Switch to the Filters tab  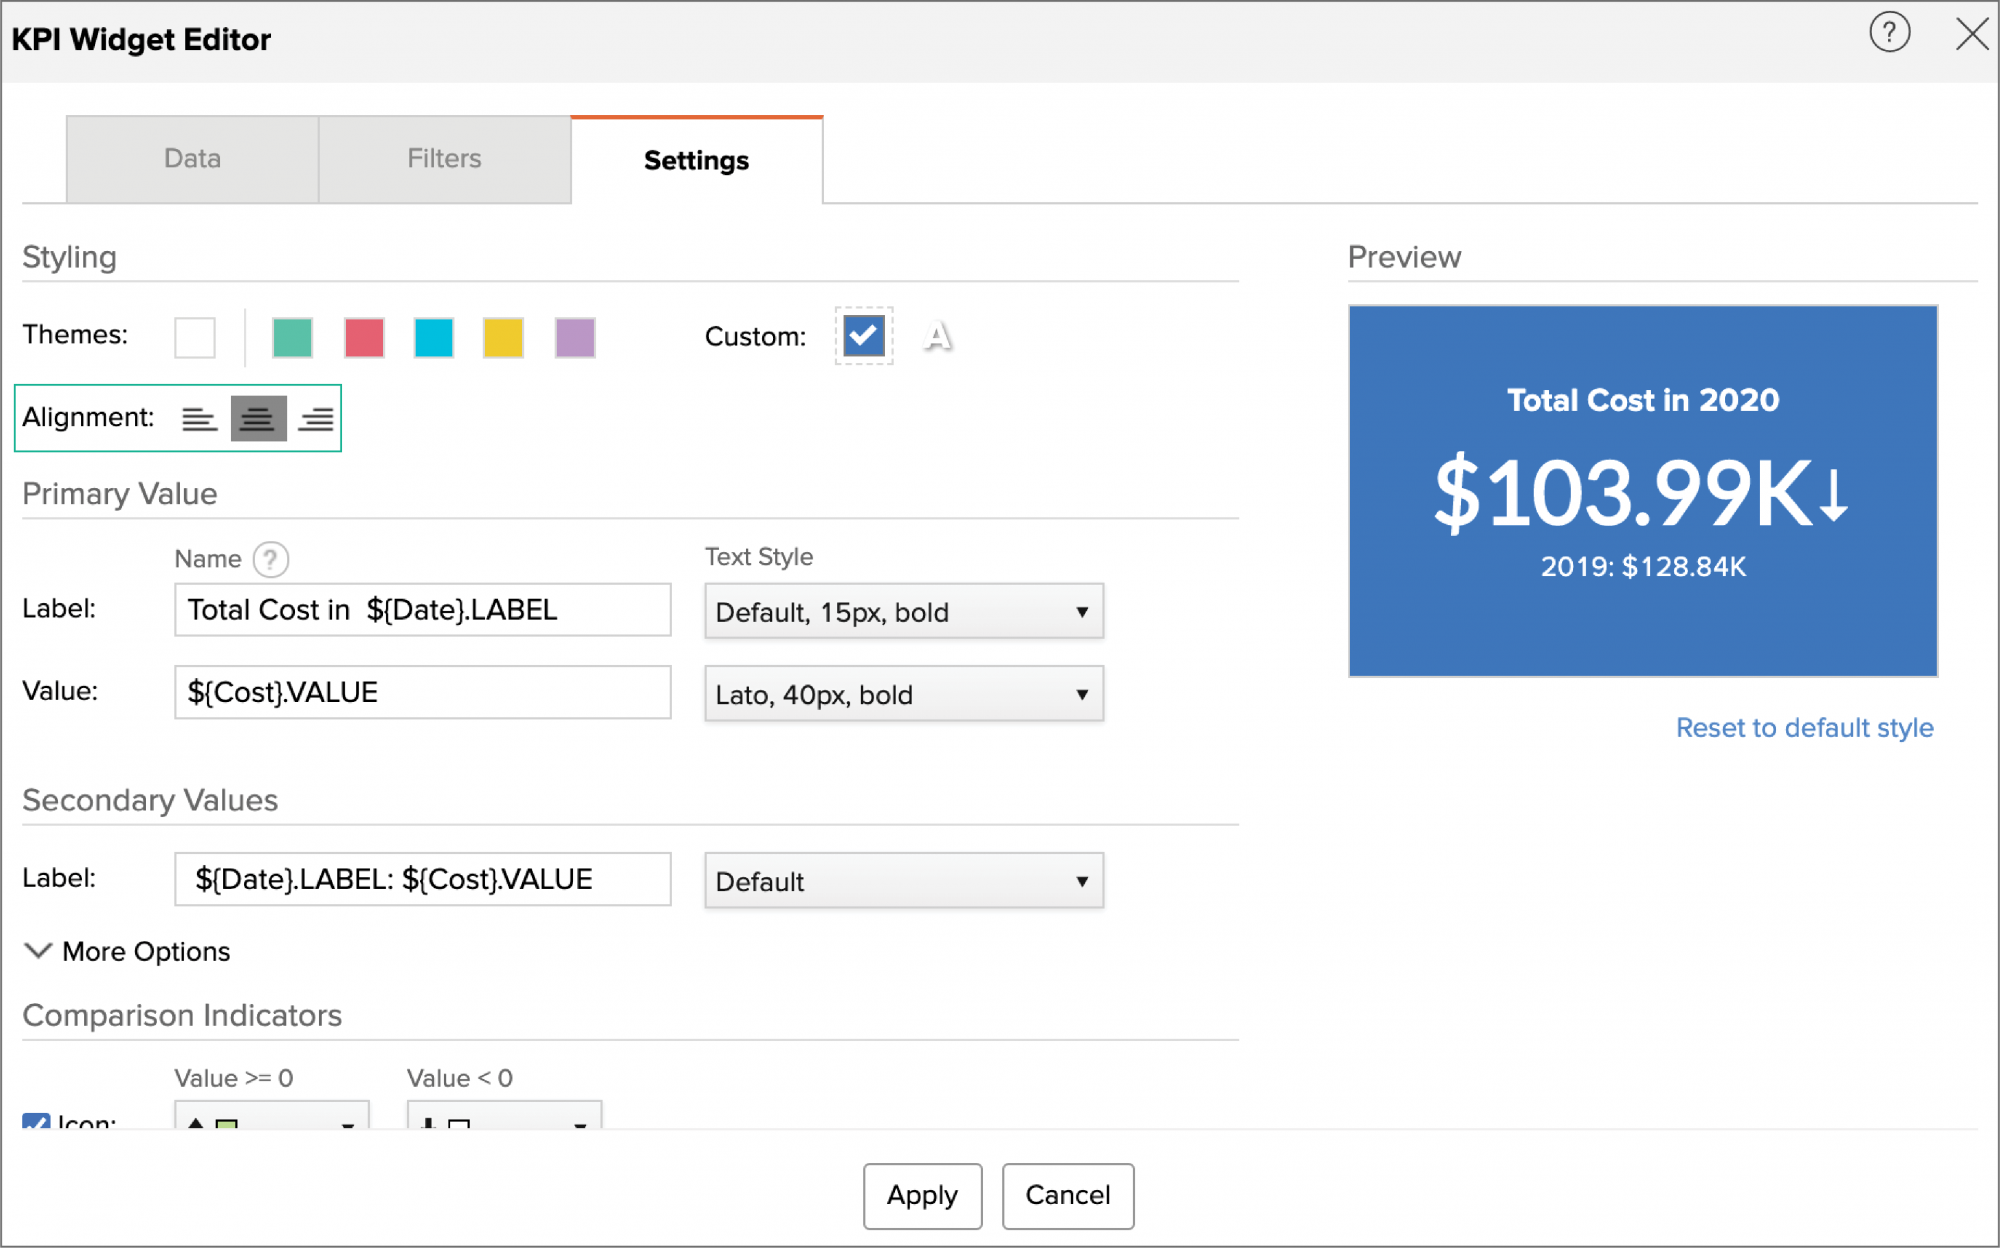coord(443,158)
